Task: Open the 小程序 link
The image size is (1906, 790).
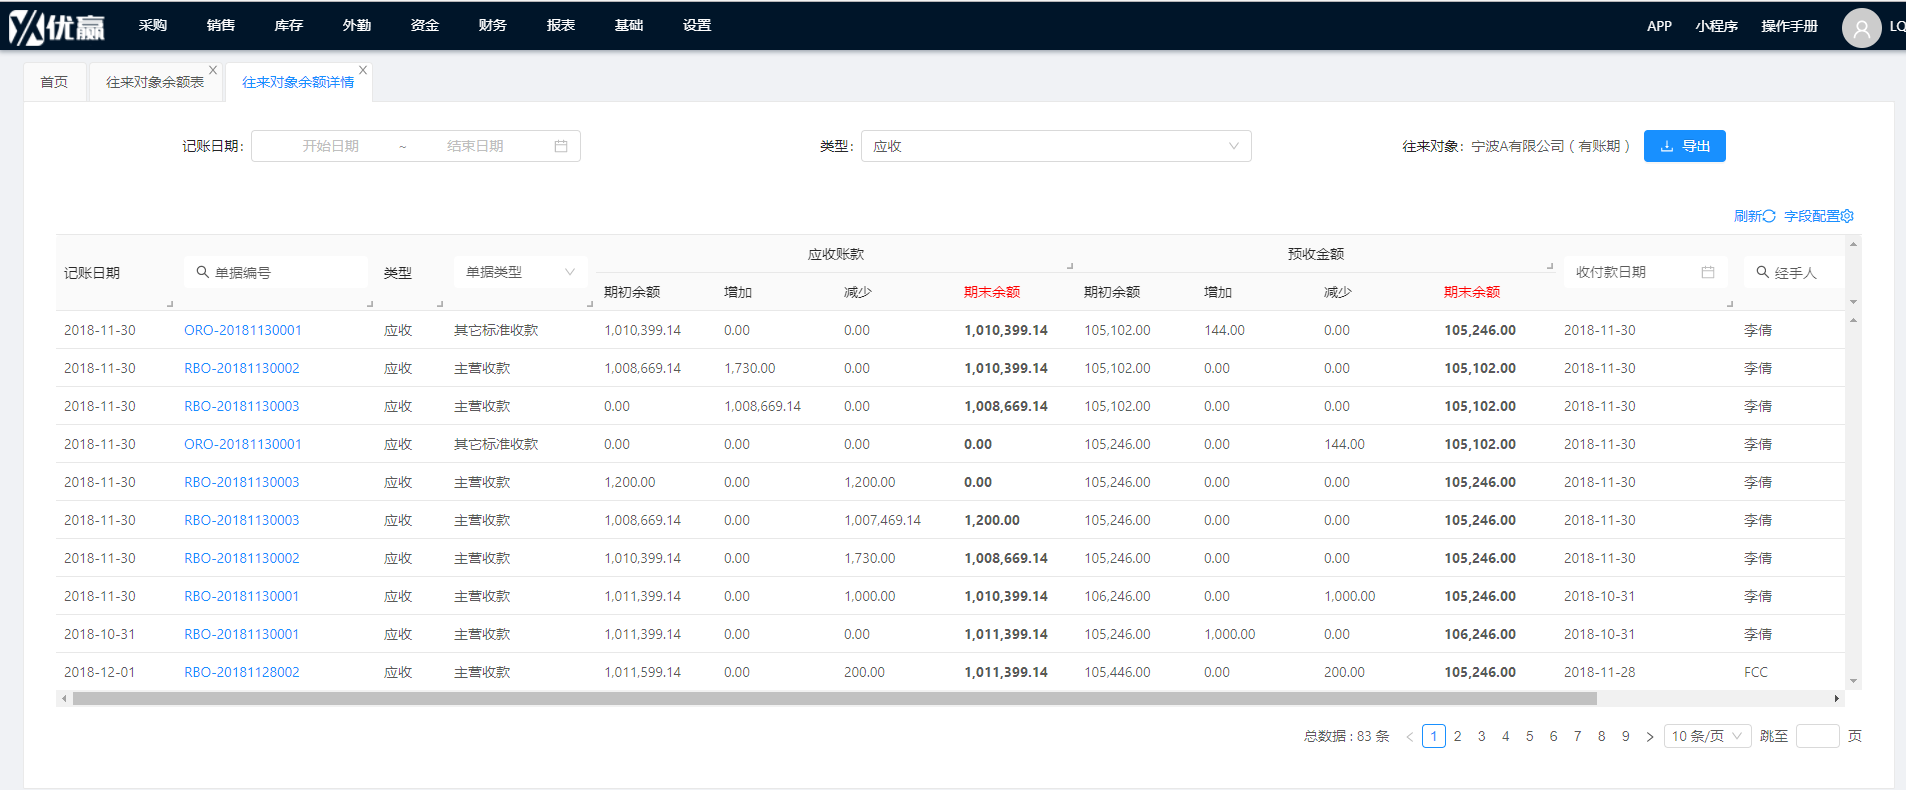Action: [1717, 27]
